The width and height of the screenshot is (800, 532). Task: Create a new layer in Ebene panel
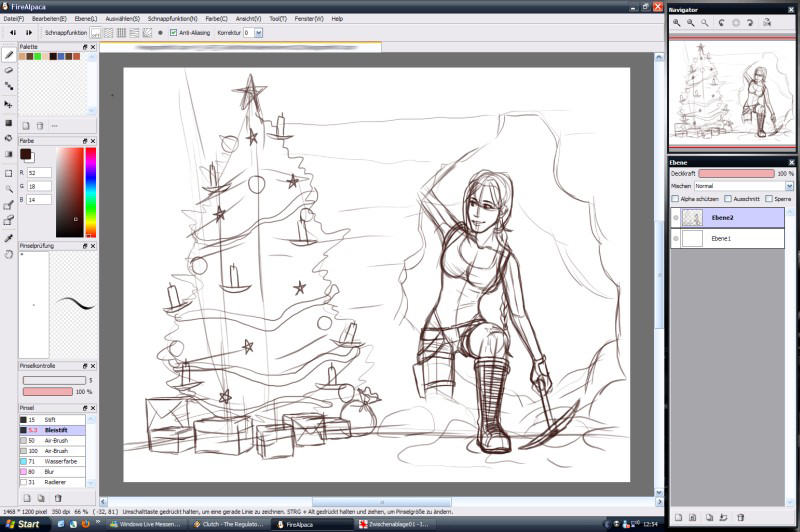(679, 517)
